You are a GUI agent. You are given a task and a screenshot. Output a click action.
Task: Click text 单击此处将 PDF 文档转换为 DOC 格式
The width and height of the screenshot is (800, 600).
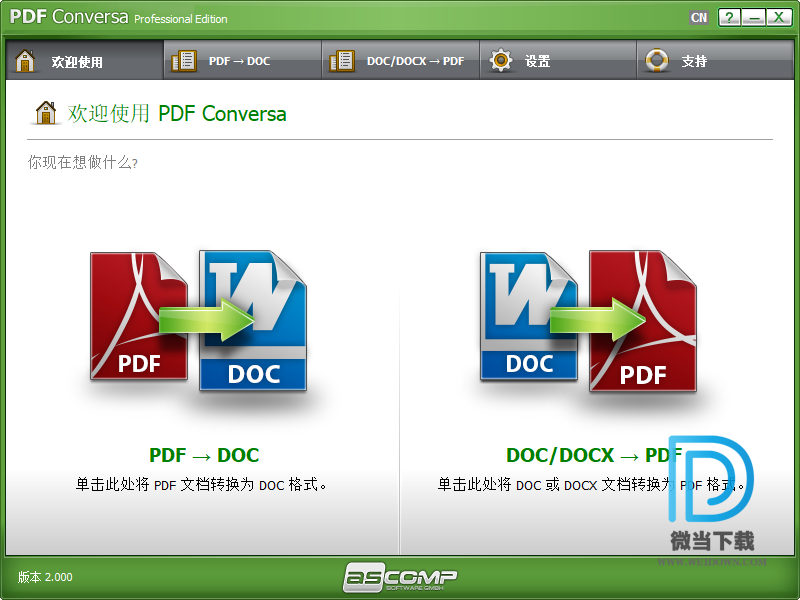(x=201, y=484)
